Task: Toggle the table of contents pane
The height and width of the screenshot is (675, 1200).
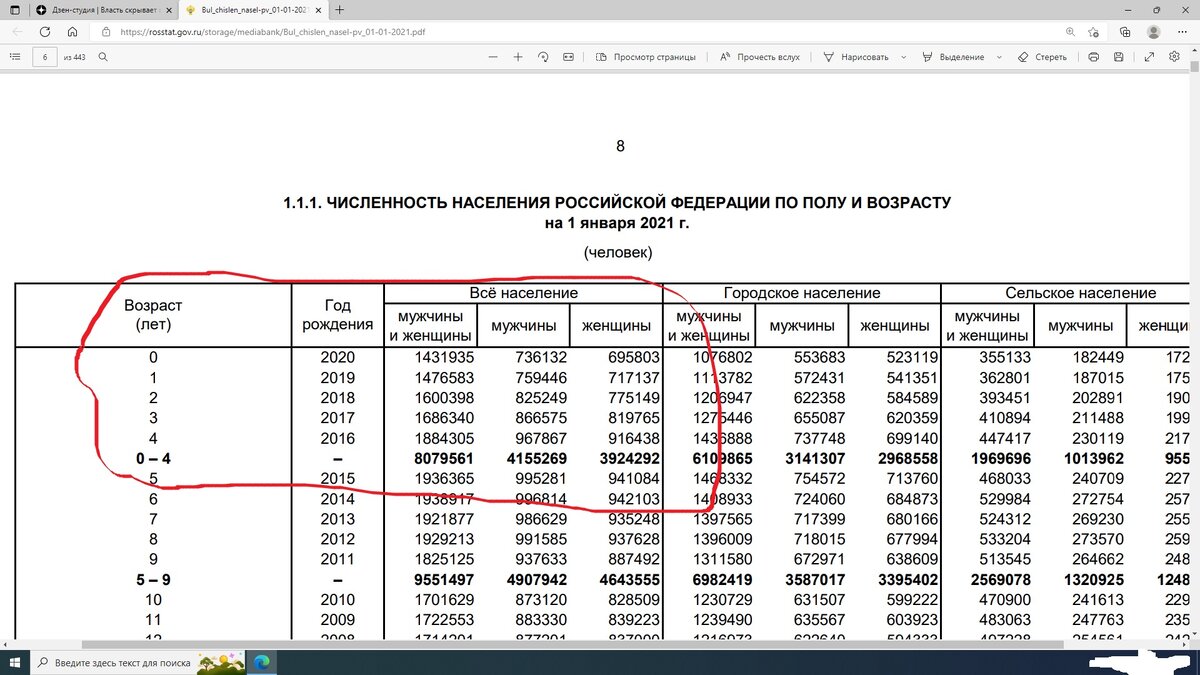Action: click(x=15, y=57)
